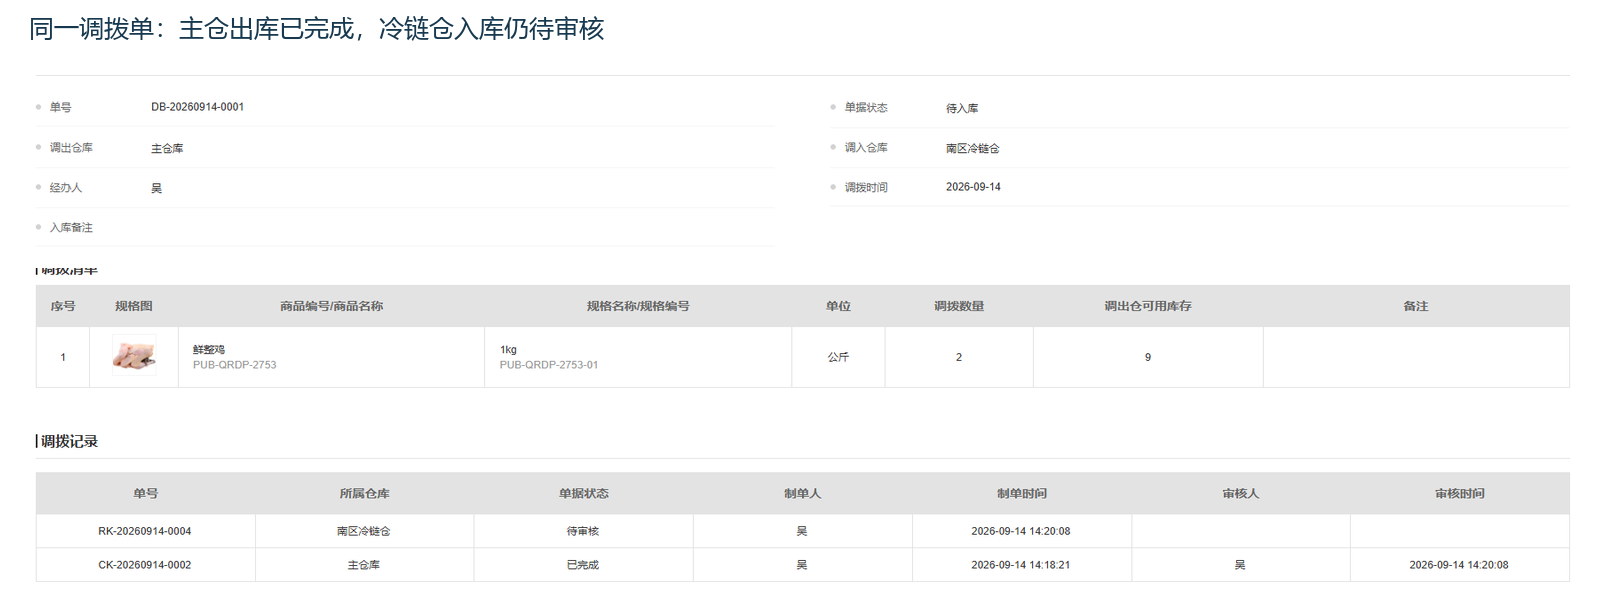Click the 调拨记录 section heading
Screen dimensions: 1600x605
pyautogui.click(x=69, y=441)
